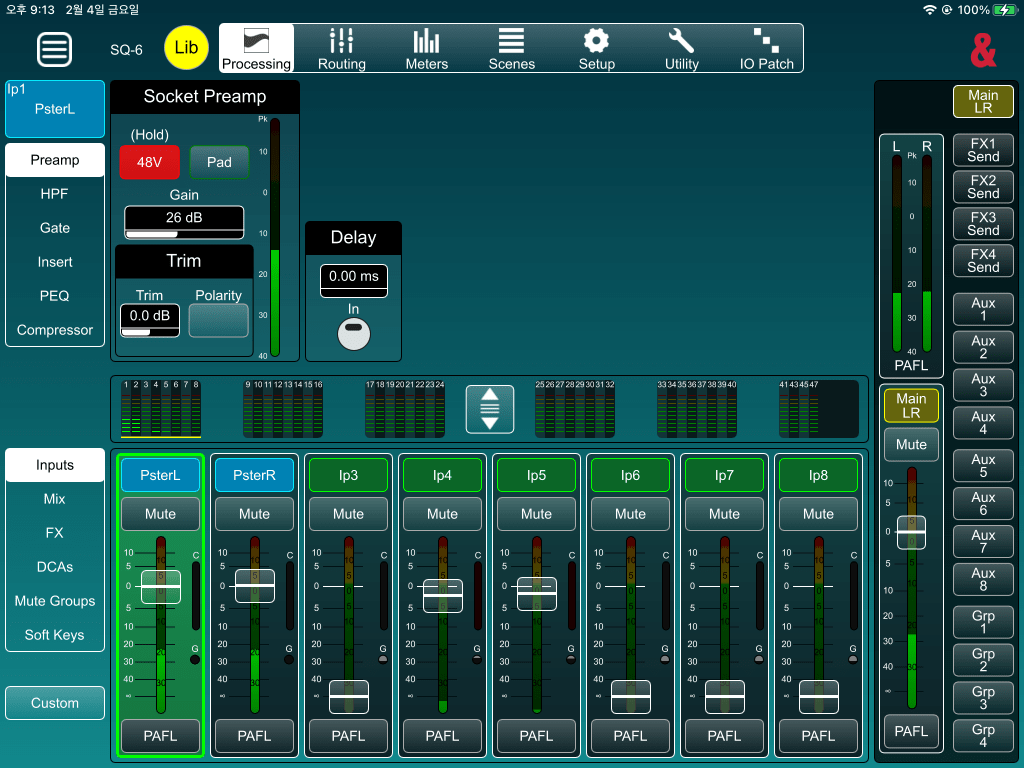Open the Meters view
1024x768 pixels.
427,48
